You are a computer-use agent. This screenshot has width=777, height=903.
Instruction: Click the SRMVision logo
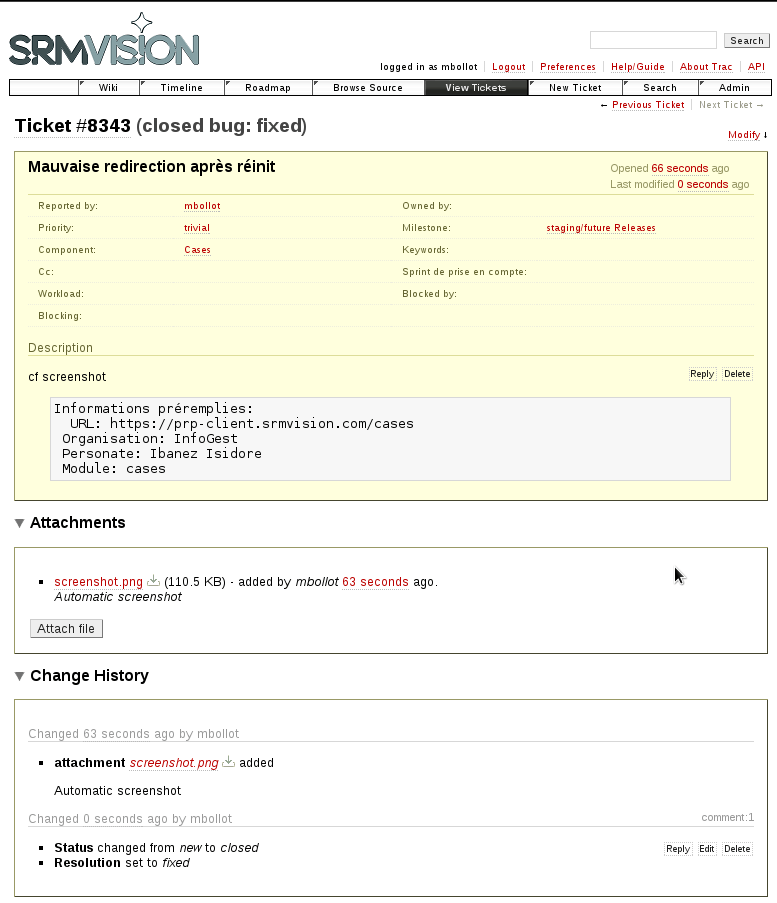(x=104, y=42)
